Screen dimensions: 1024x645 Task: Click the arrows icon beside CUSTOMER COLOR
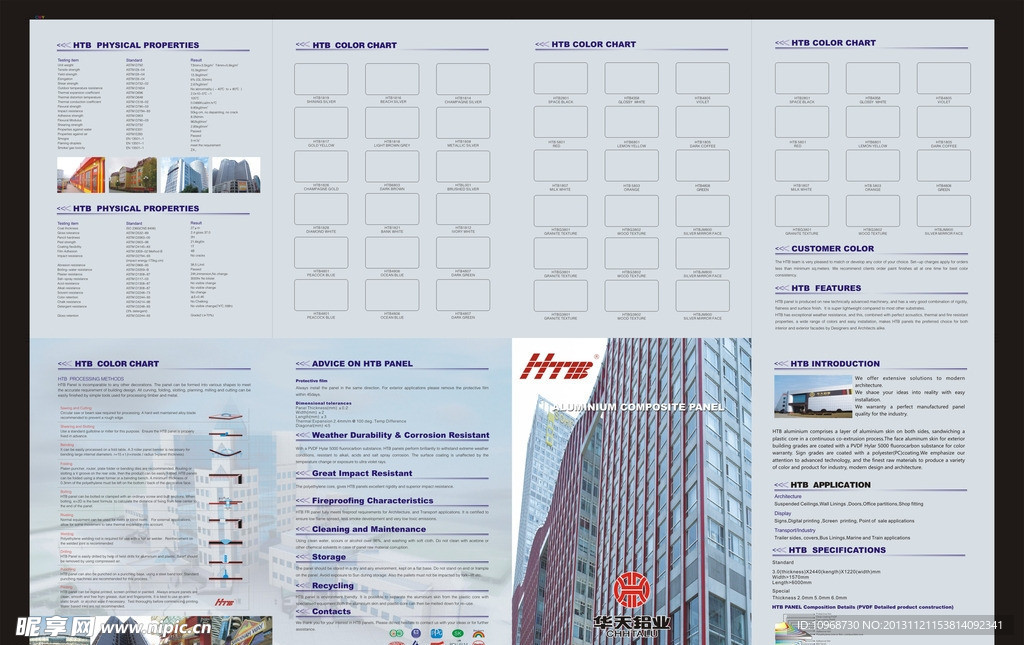[x=780, y=249]
